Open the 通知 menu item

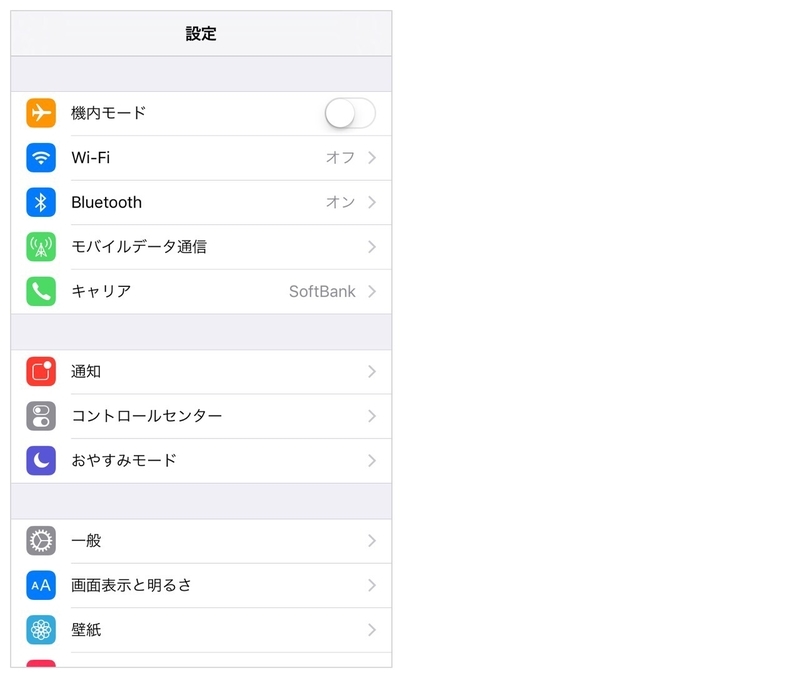pos(201,371)
